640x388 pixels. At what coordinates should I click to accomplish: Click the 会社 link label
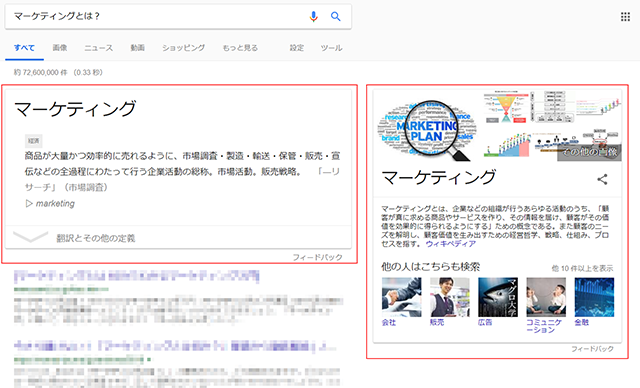(x=389, y=322)
